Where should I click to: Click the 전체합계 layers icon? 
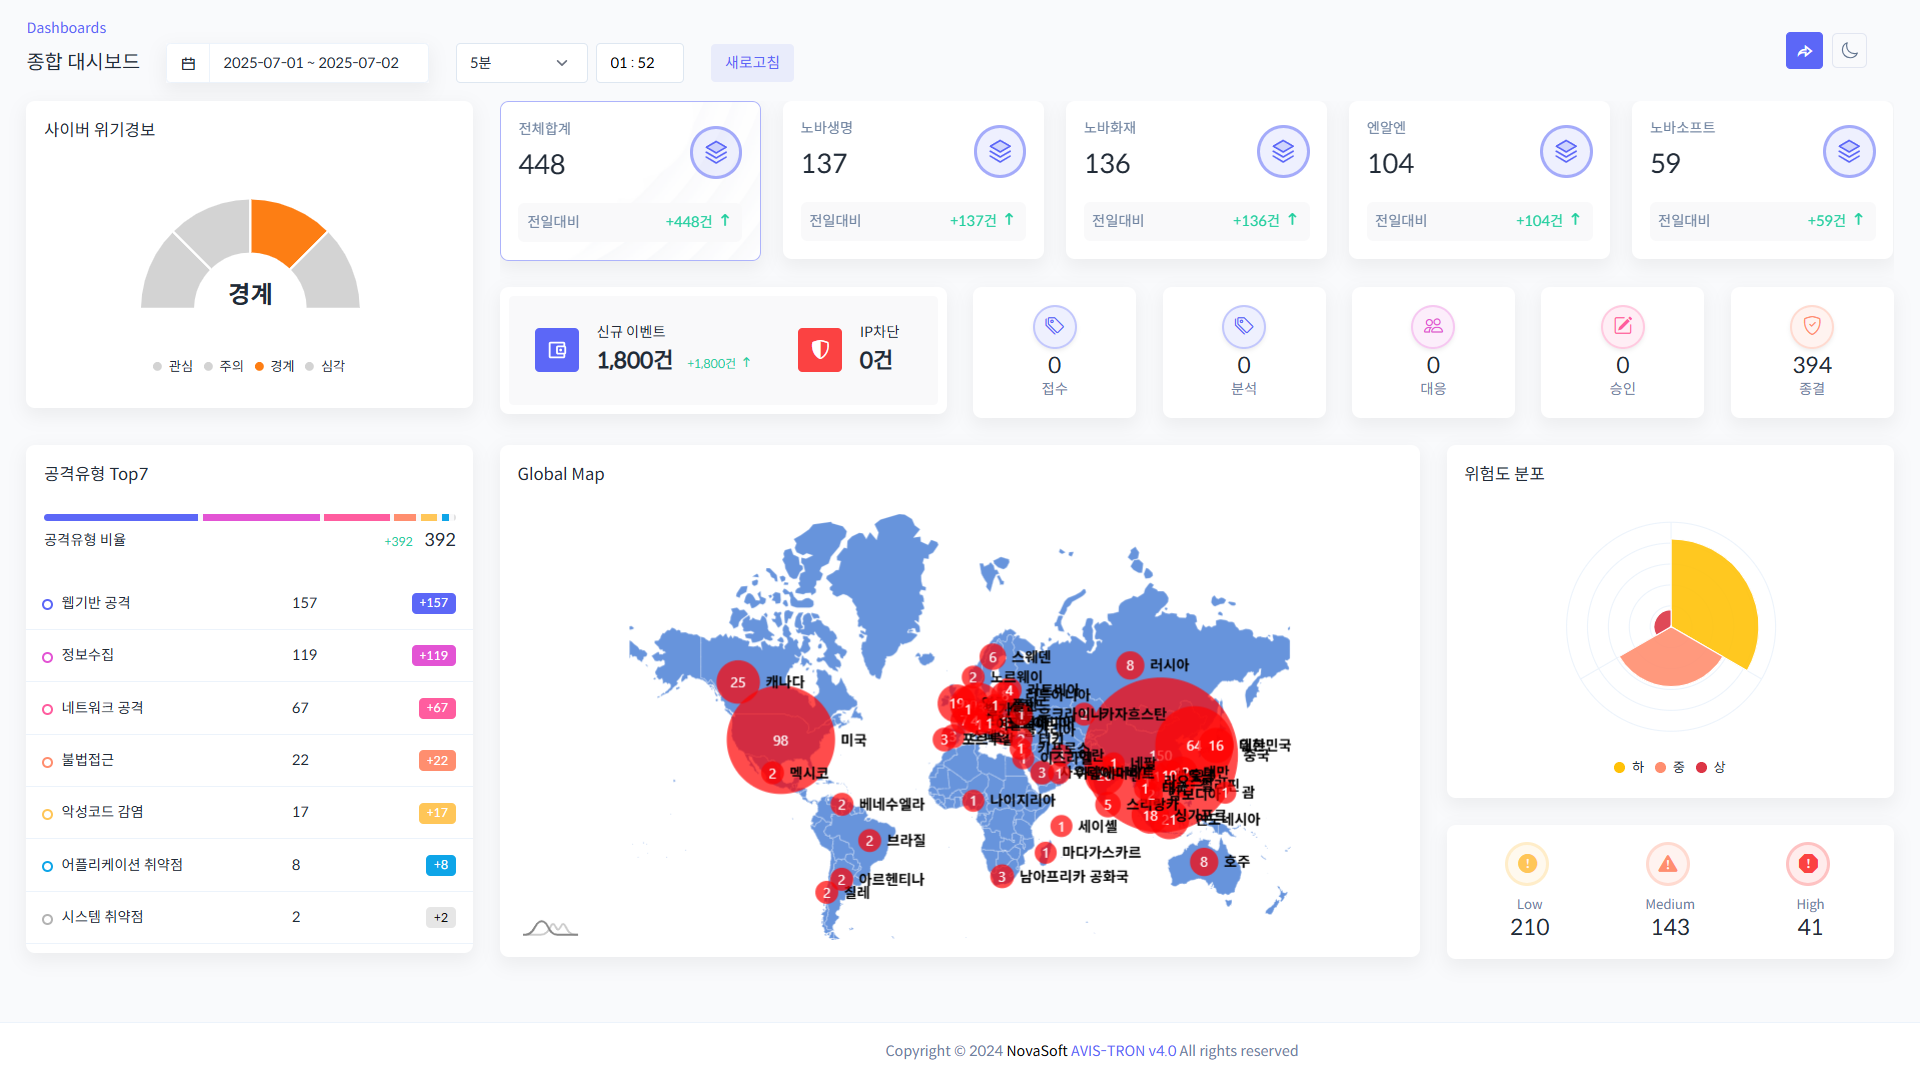(716, 153)
